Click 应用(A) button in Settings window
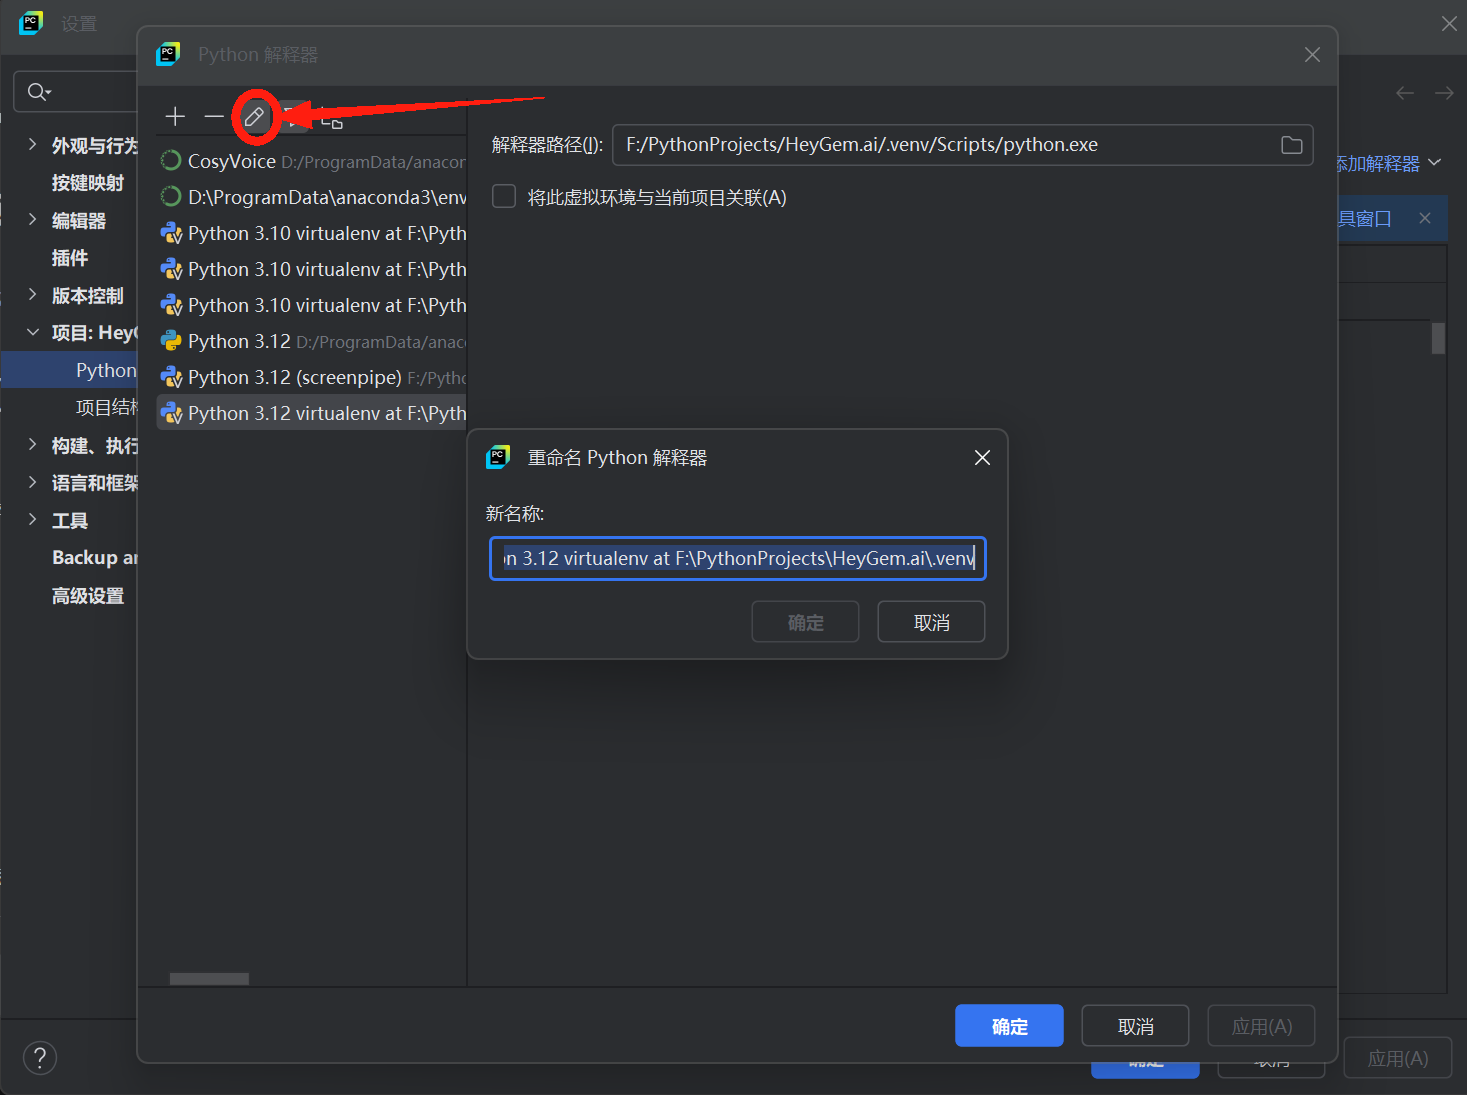The width and height of the screenshot is (1467, 1095). (1397, 1058)
